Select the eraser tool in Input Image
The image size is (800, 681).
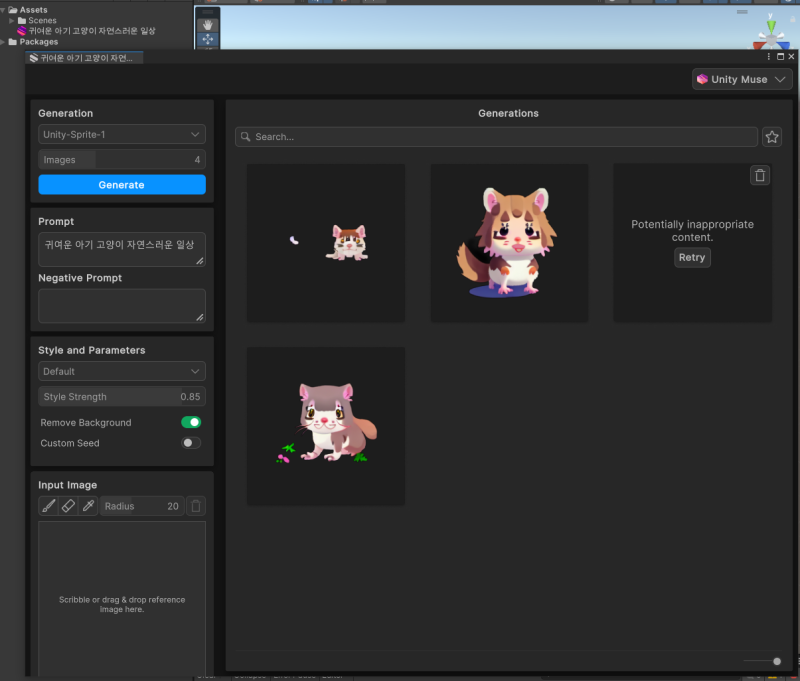68,505
